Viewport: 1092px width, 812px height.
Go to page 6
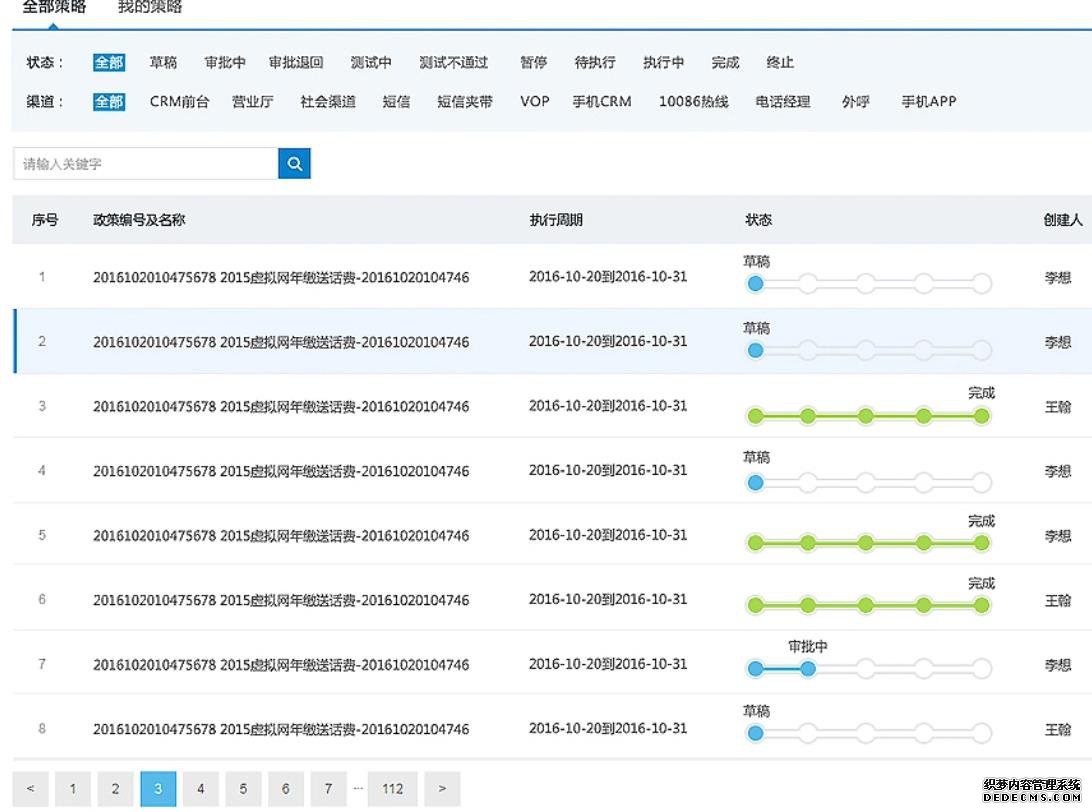[x=286, y=788]
